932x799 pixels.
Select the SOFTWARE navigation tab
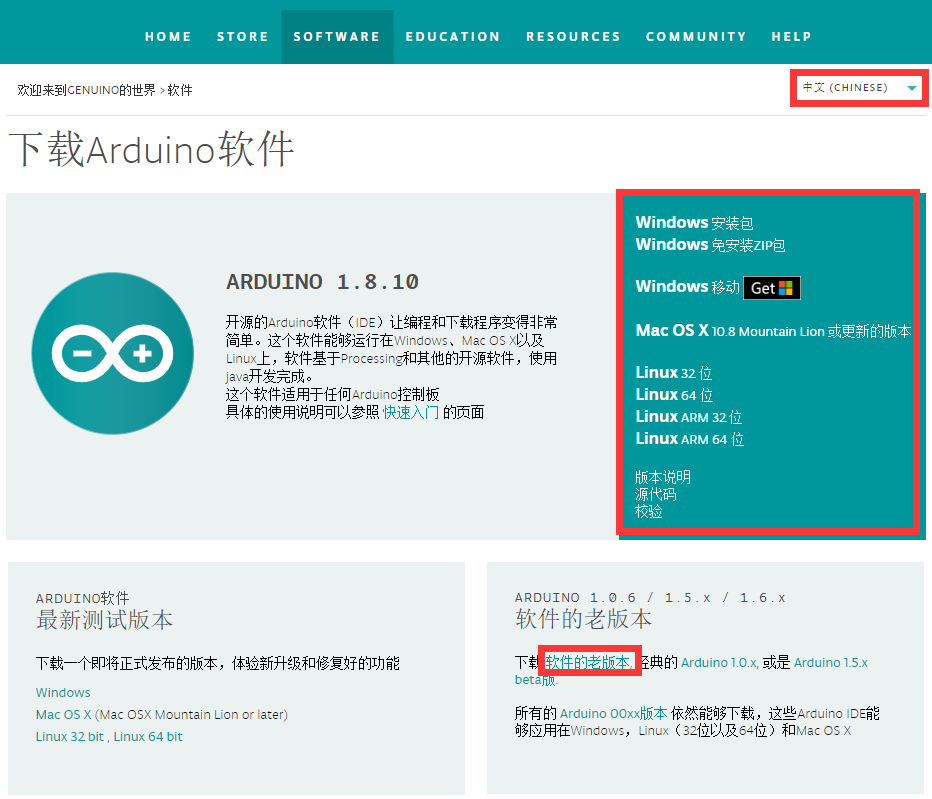pyautogui.click(x=337, y=37)
